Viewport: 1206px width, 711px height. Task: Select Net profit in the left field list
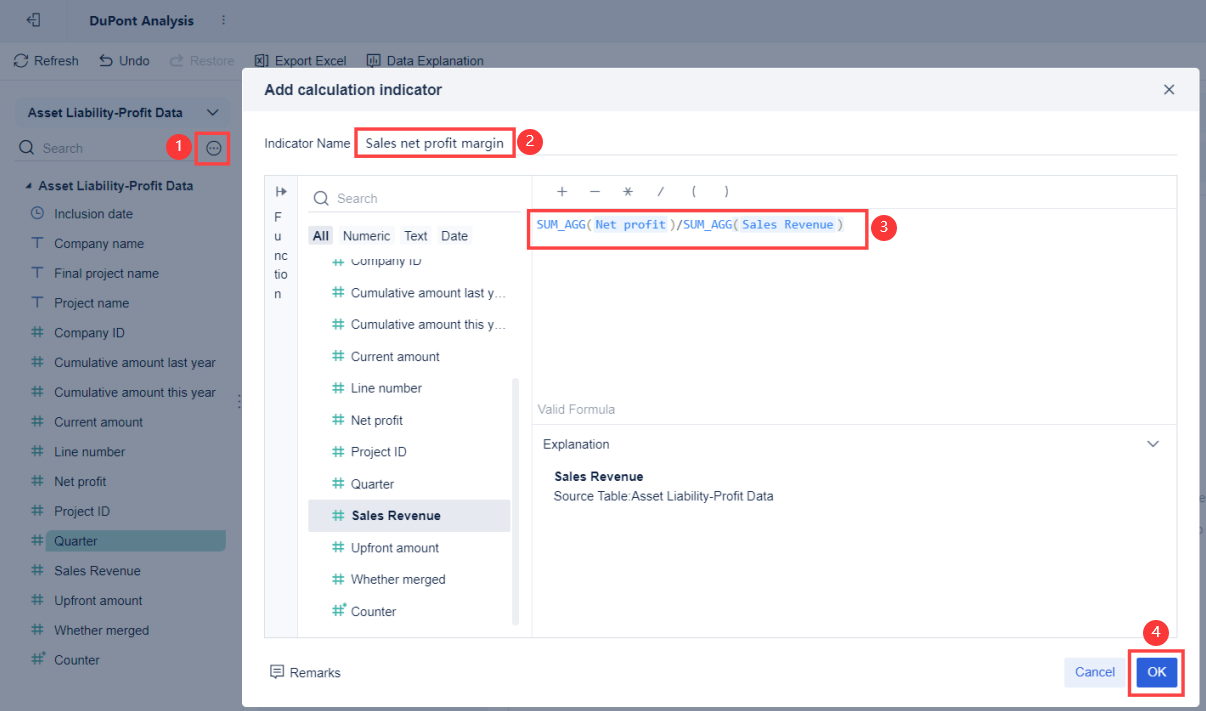coord(80,482)
